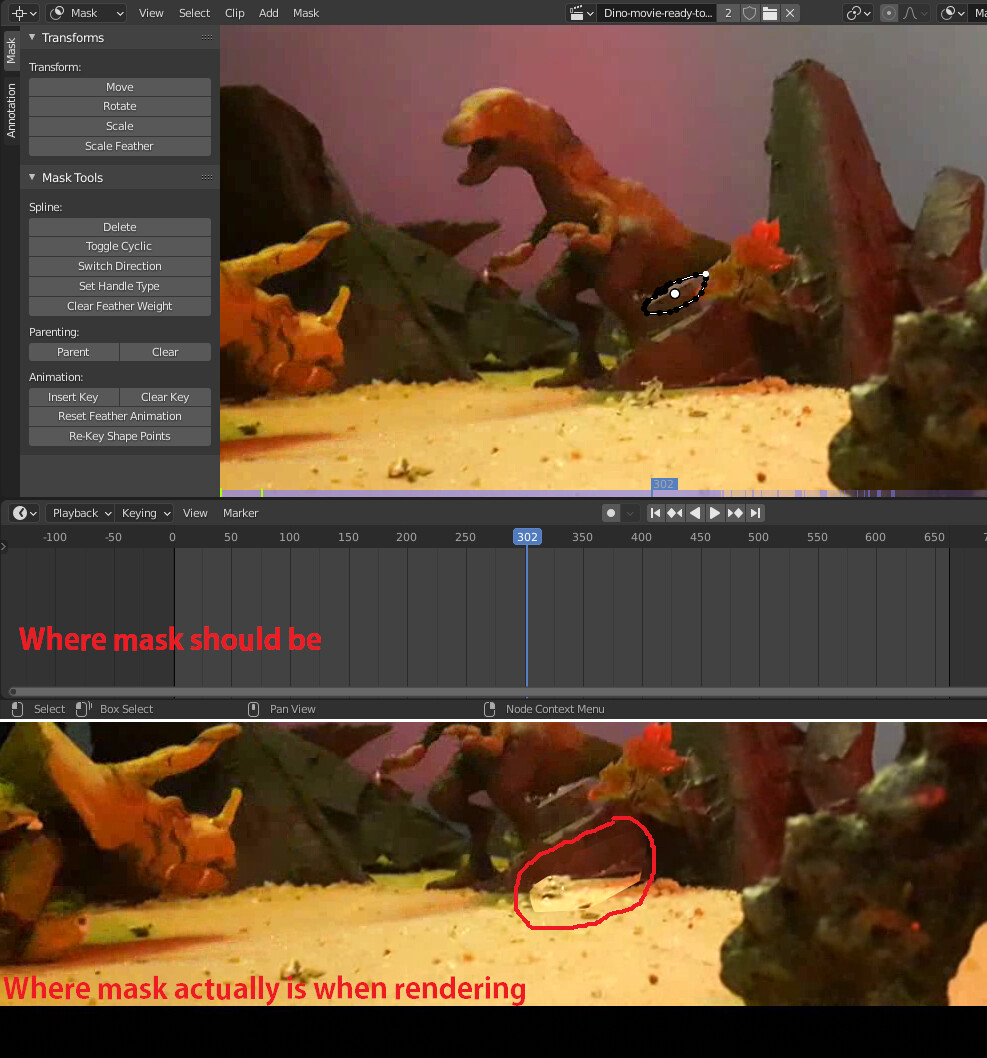Open the auto keyframing options dropdown

(x=630, y=513)
